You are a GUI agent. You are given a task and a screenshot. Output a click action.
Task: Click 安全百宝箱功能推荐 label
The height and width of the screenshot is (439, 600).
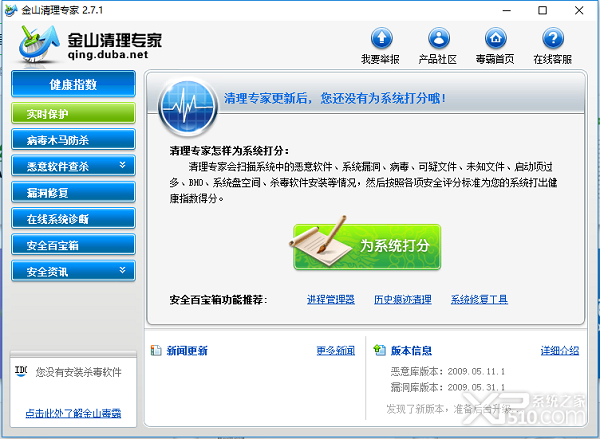point(218,300)
